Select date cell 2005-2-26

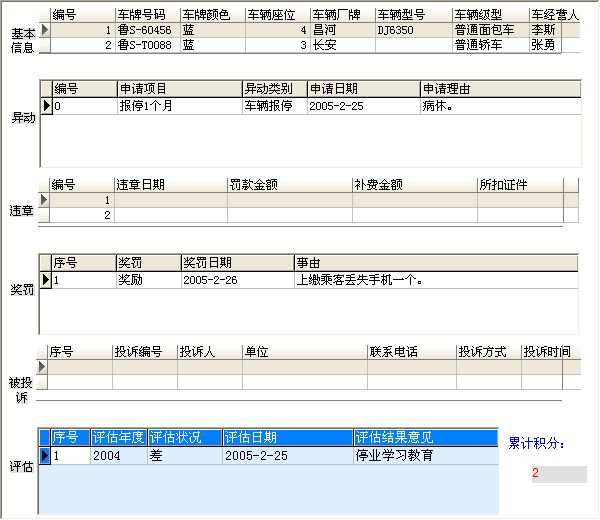tap(238, 280)
